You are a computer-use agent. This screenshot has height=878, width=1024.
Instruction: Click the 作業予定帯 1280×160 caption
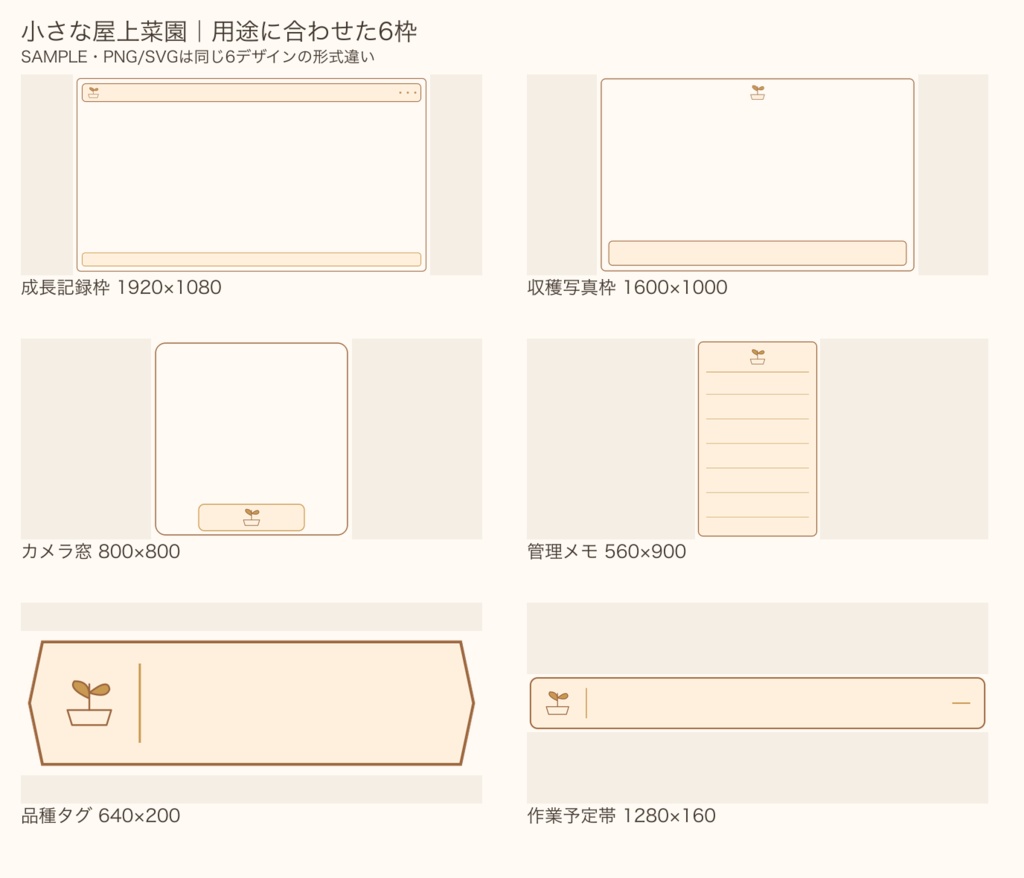[x=621, y=815]
